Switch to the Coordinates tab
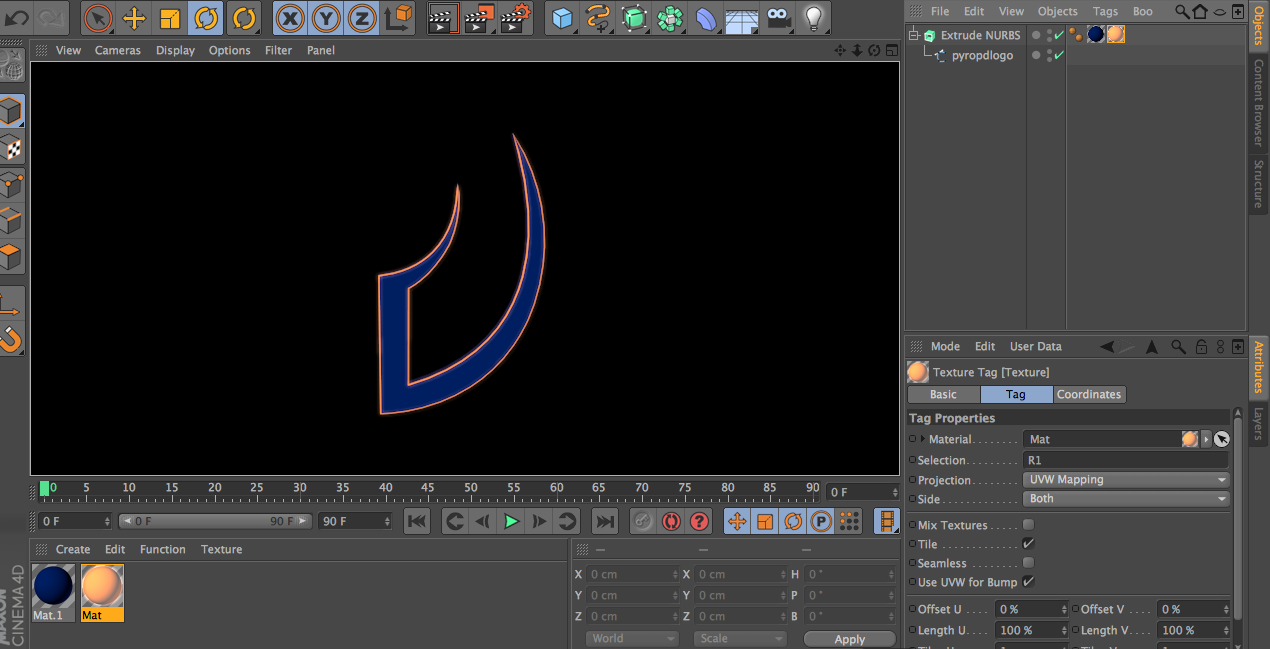Screen dimensions: 1270x649 tap(1089, 394)
